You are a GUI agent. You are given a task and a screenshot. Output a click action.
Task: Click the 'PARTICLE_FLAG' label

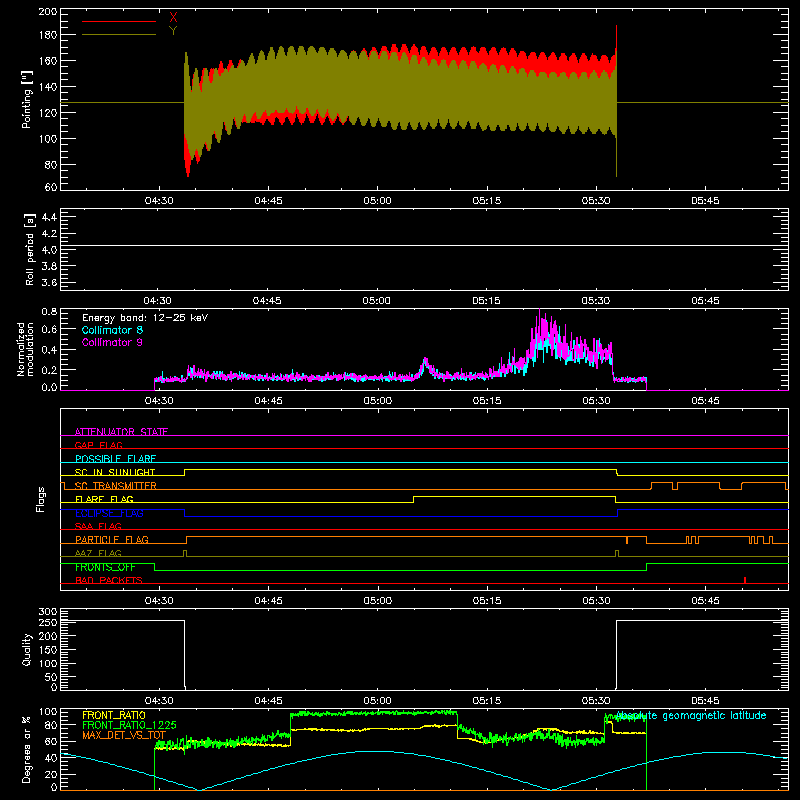(x=112, y=539)
